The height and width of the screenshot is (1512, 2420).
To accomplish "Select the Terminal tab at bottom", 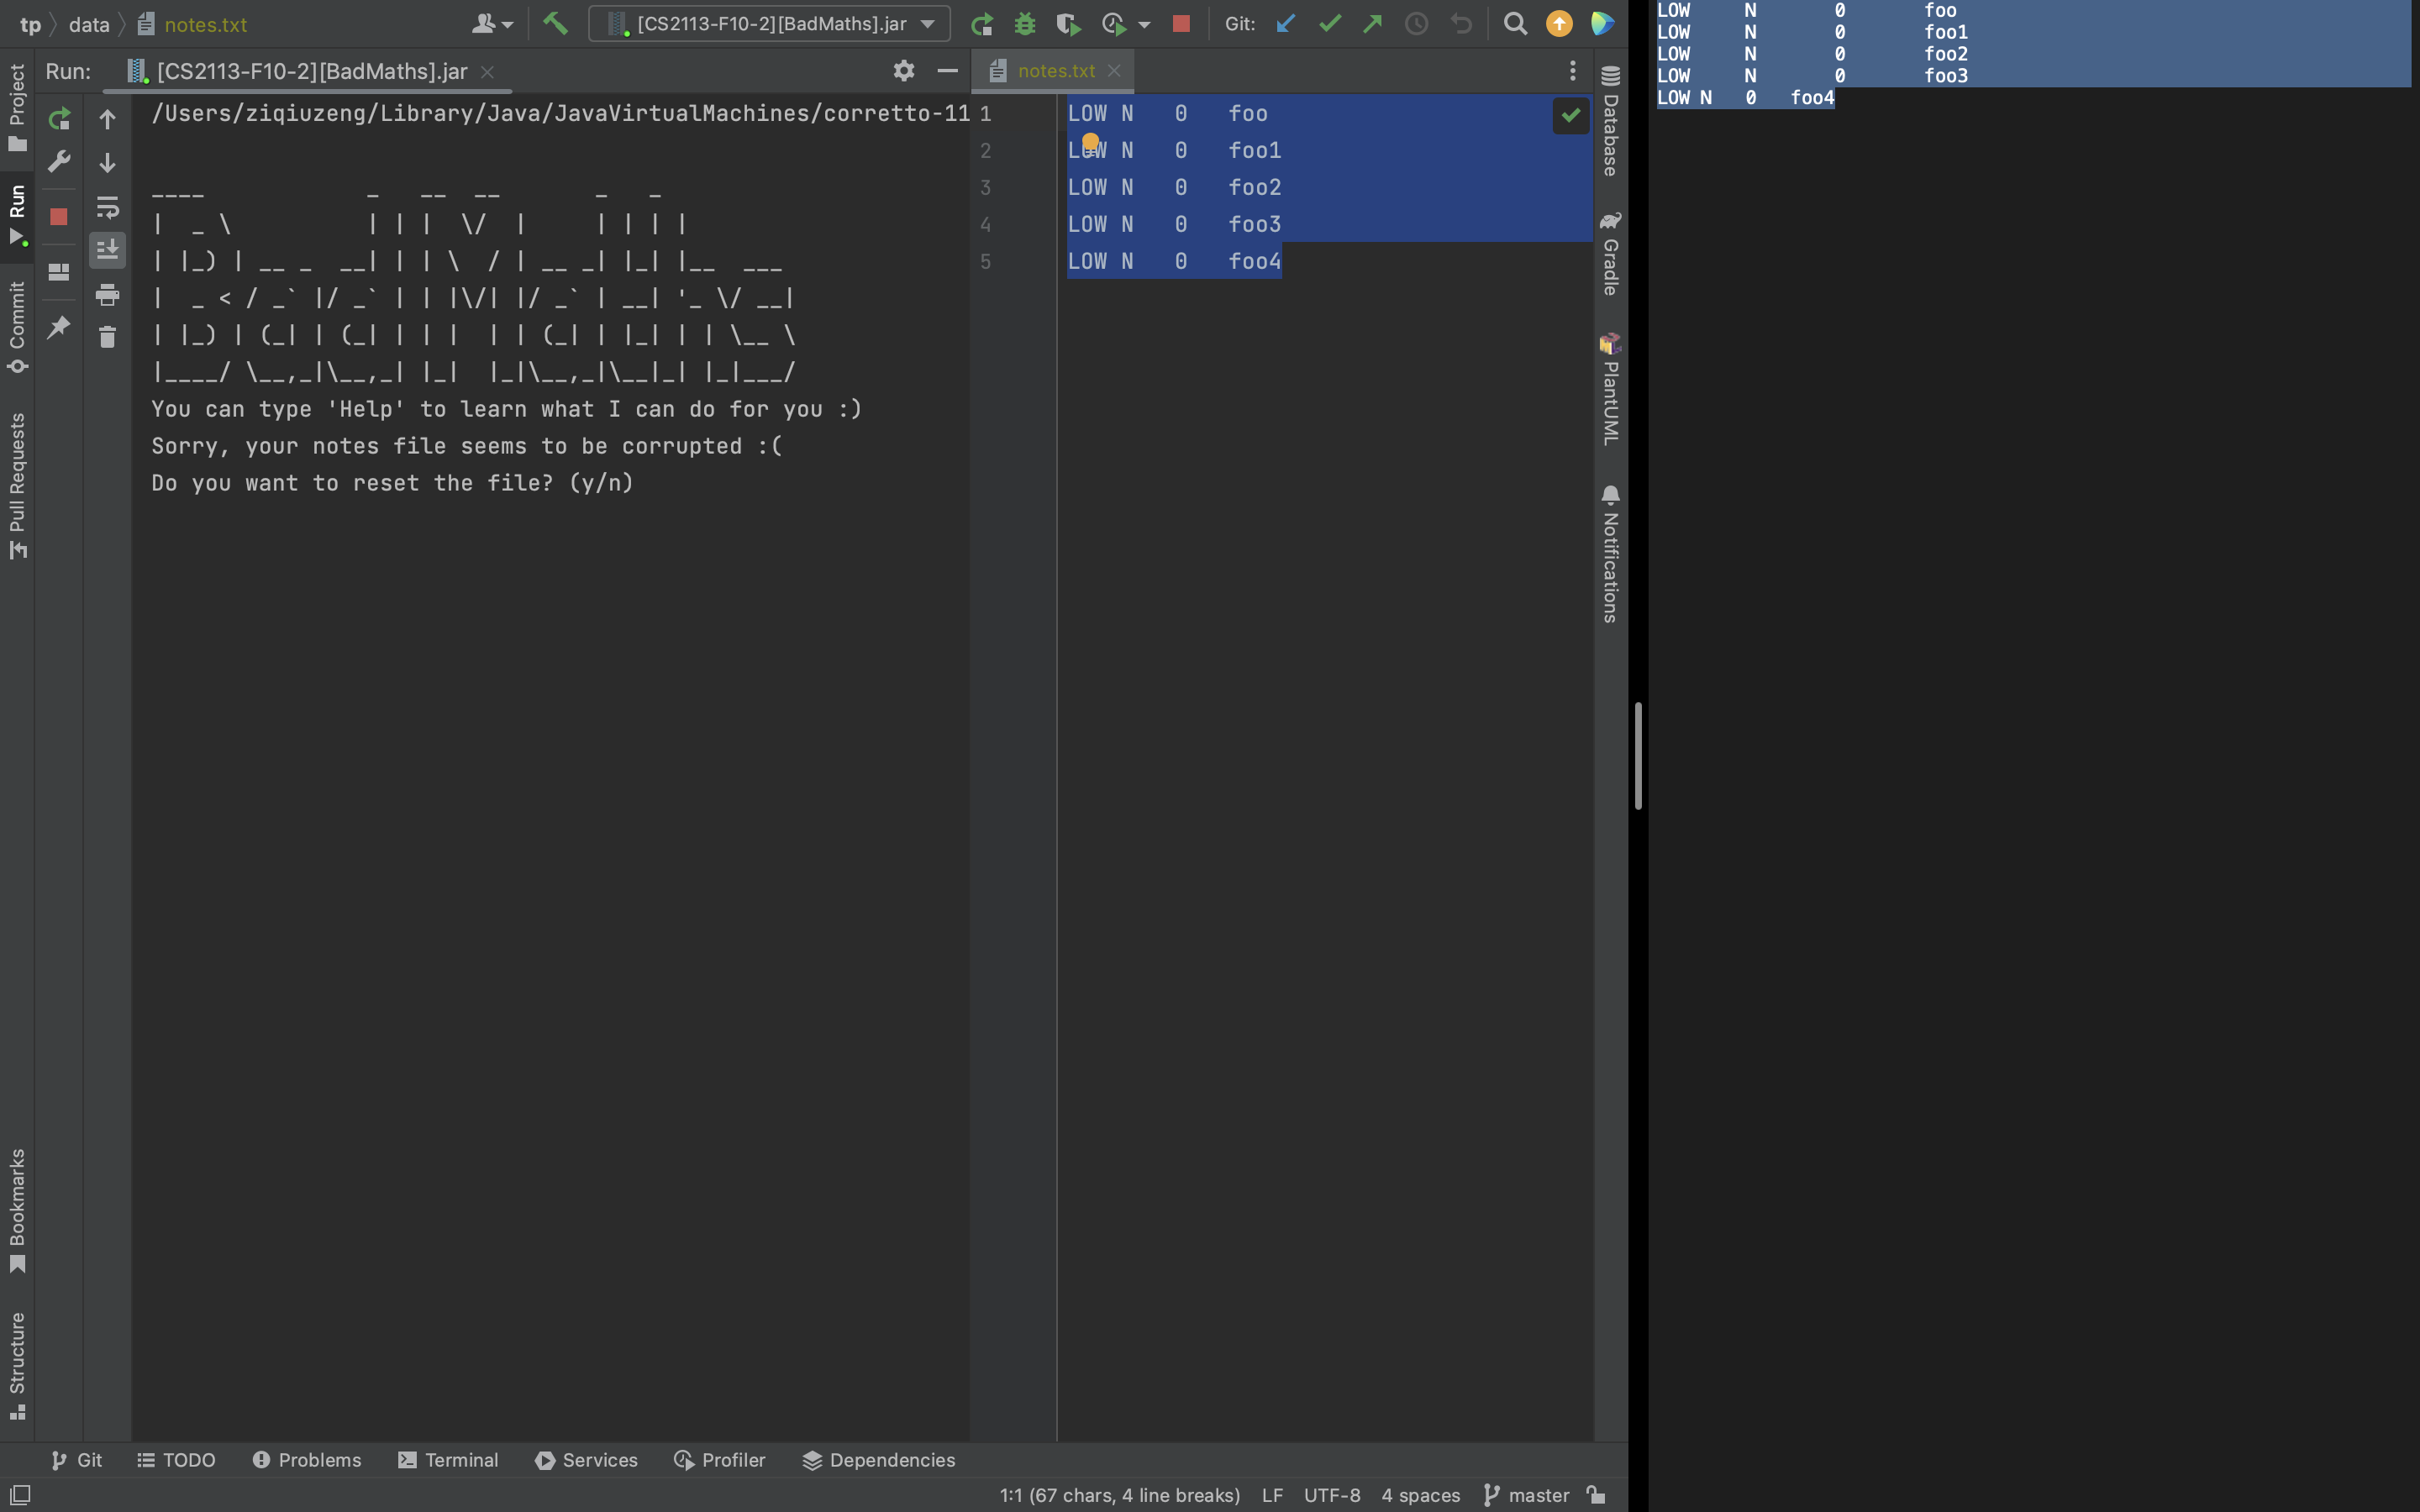I will pyautogui.click(x=458, y=1460).
